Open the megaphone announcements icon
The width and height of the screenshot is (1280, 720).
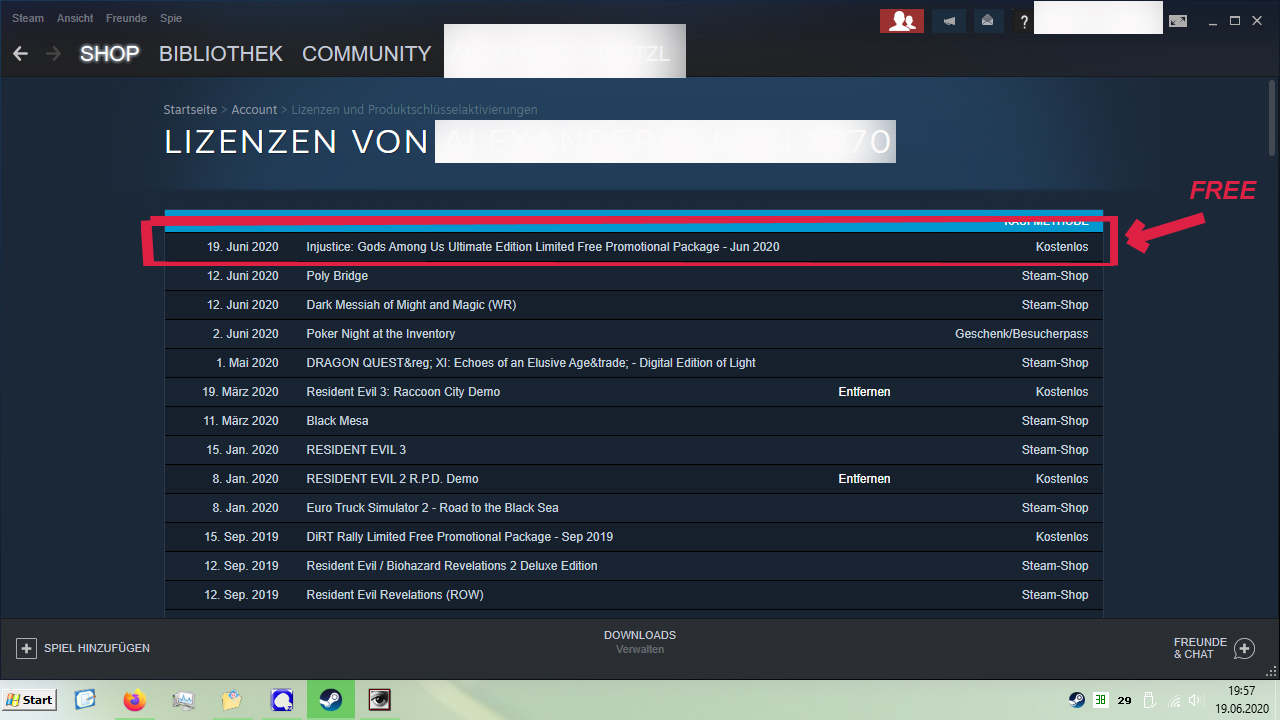pyautogui.click(x=949, y=20)
